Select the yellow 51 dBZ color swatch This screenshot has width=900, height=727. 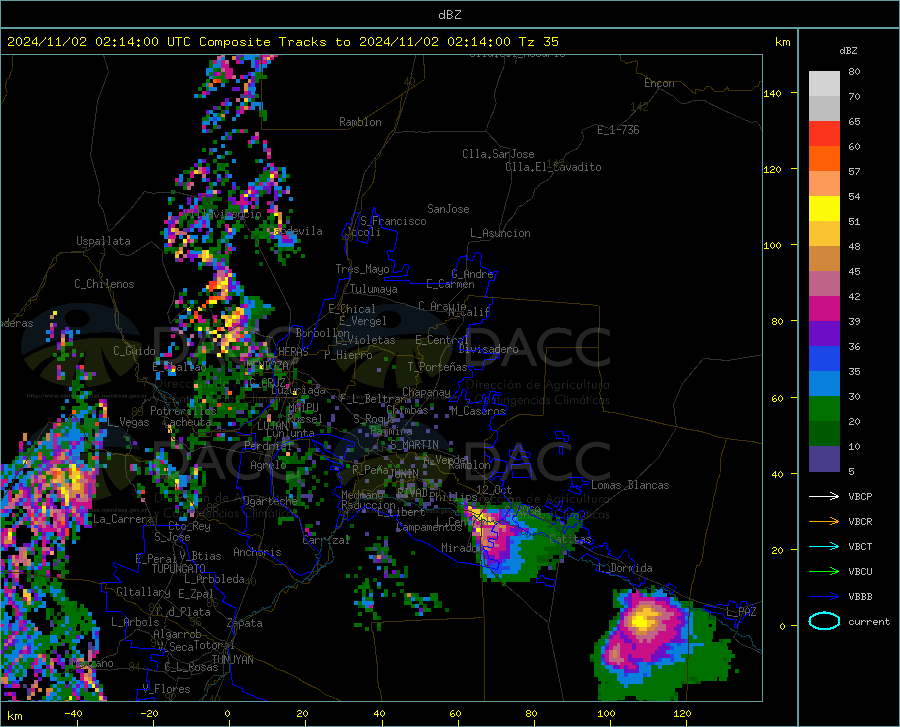pyautogui.click(x=824, y=209)
